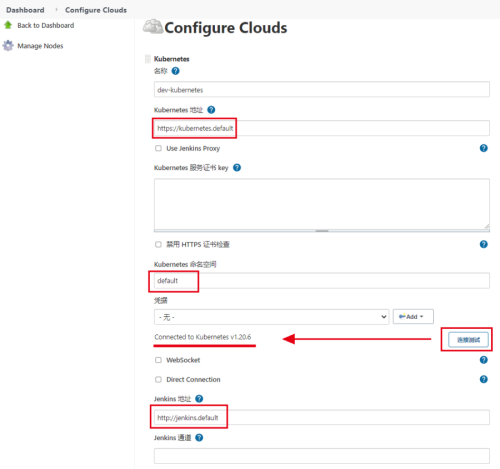Go to Dashboard in the breadcrumb
Screen dimensions: 500x469
25,10
